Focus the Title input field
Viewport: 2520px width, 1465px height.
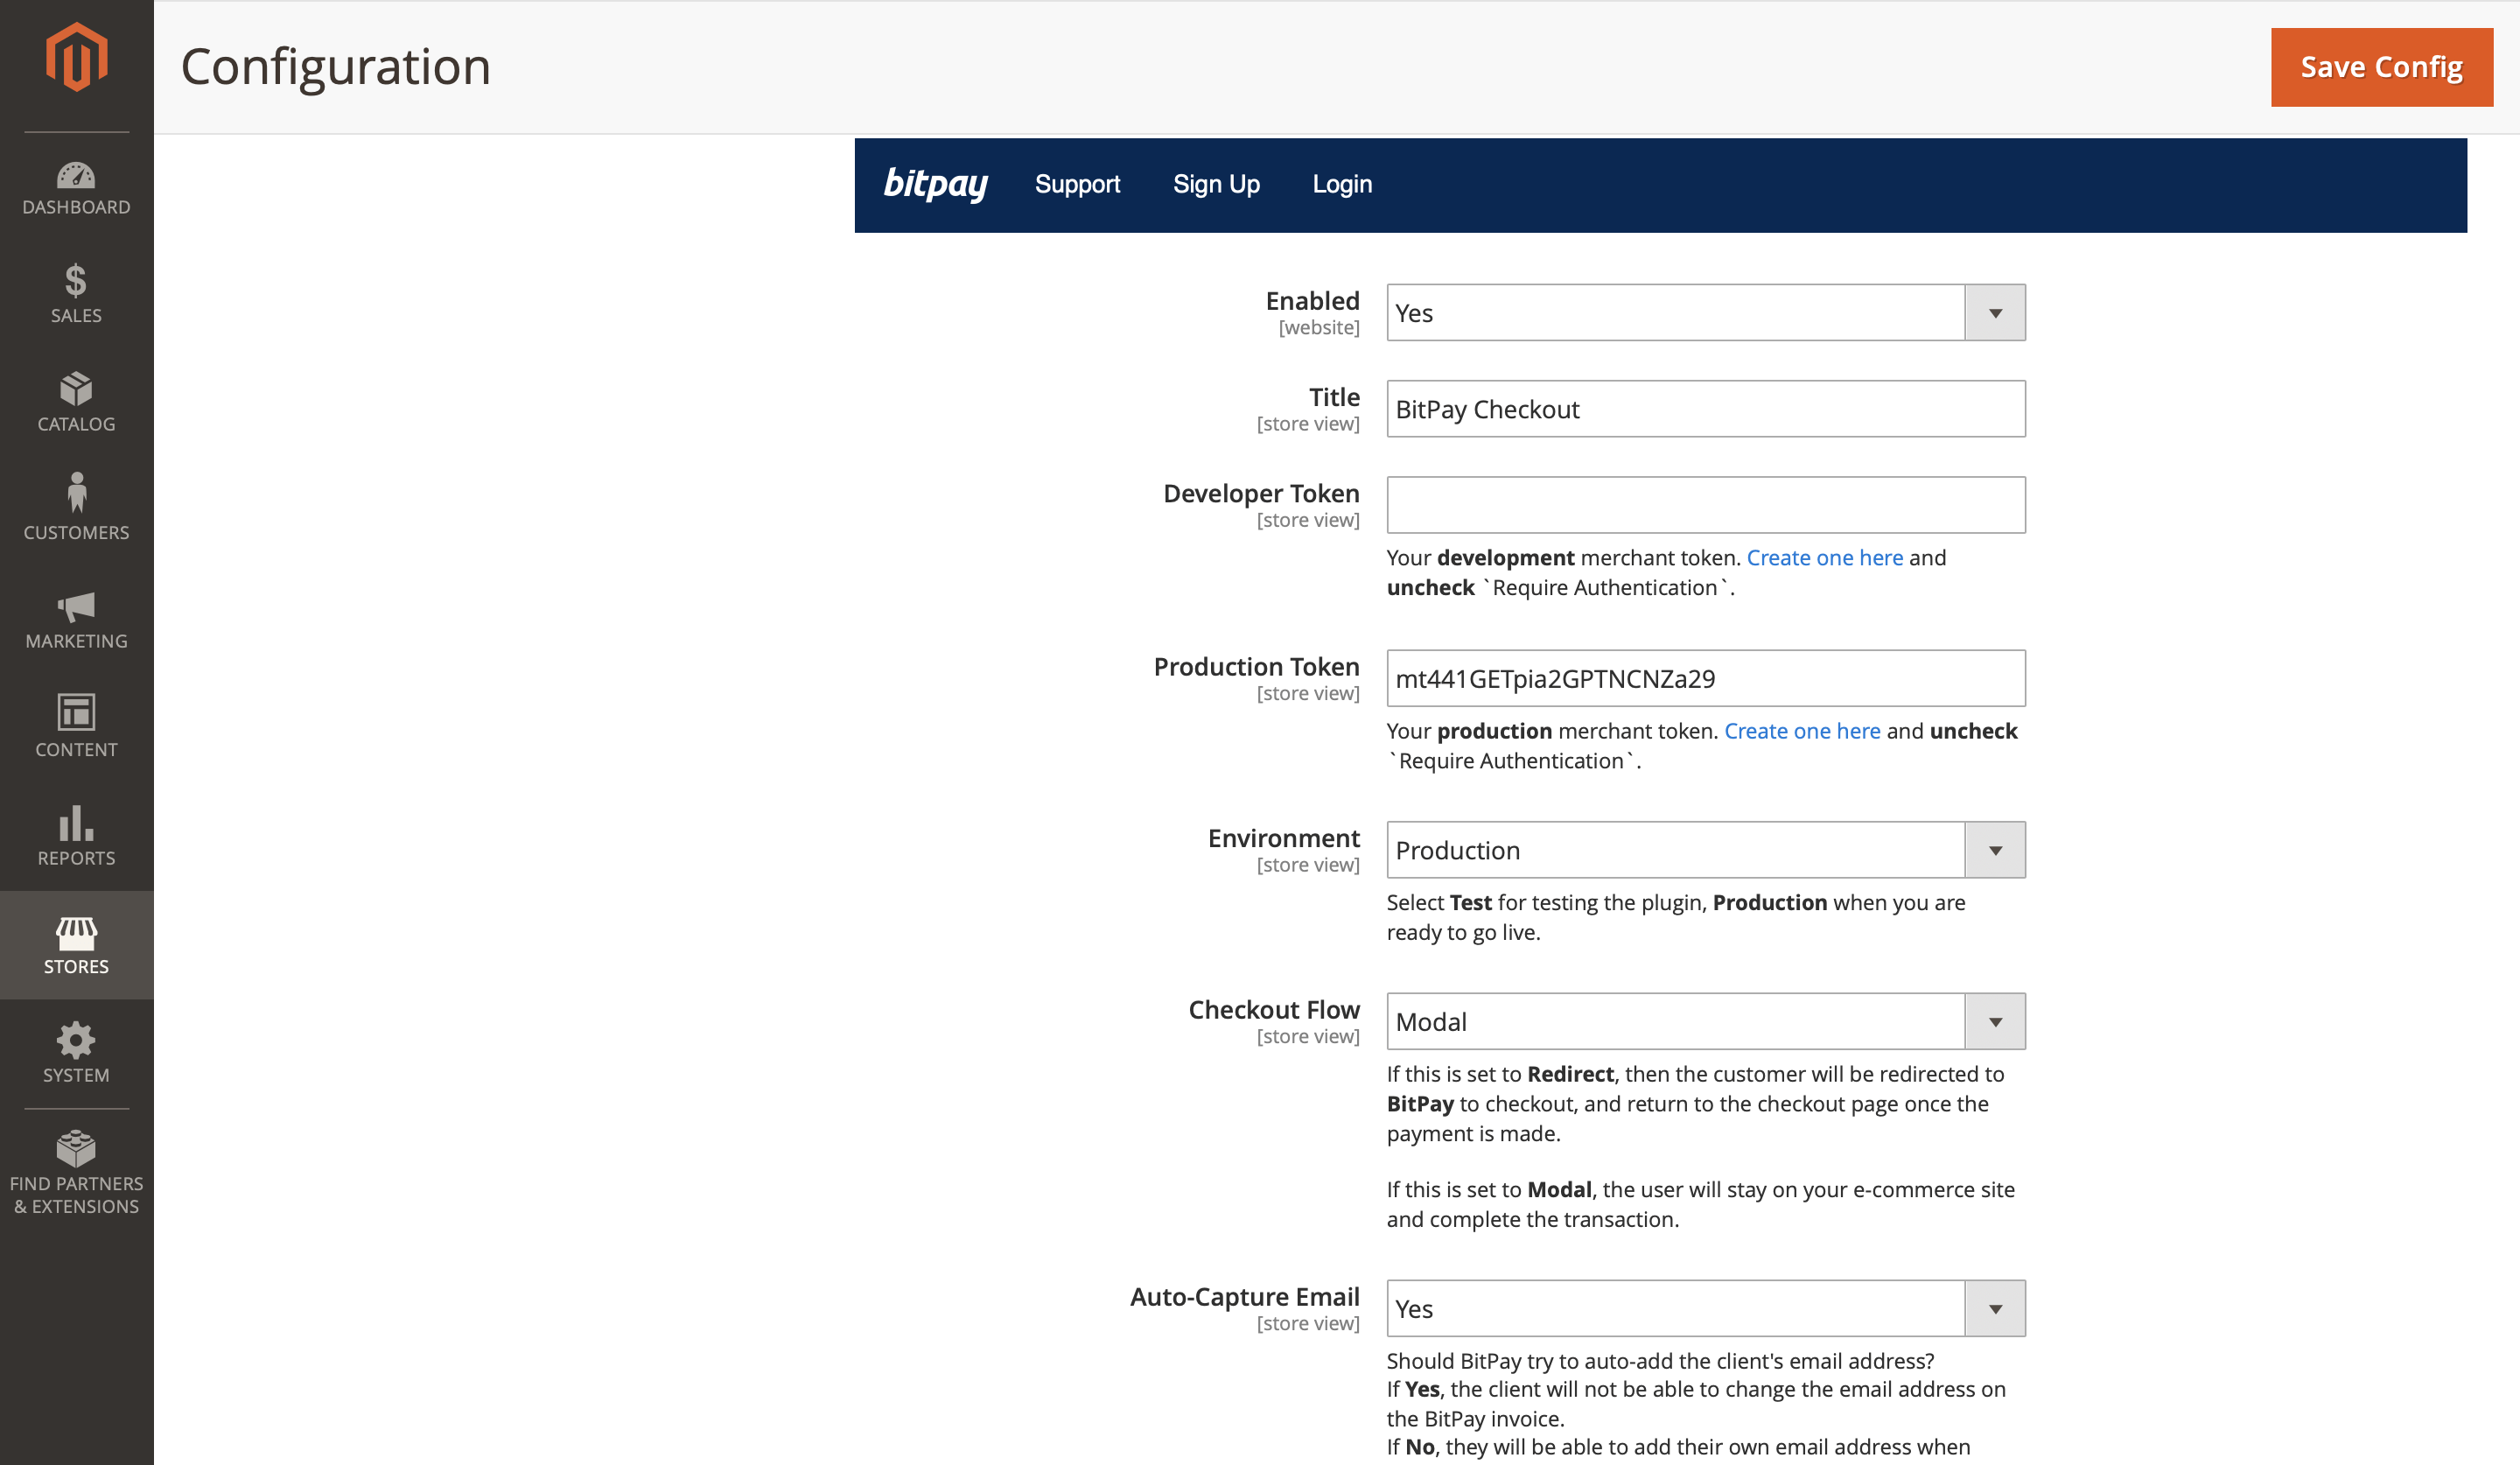[x=1706, y=409]
